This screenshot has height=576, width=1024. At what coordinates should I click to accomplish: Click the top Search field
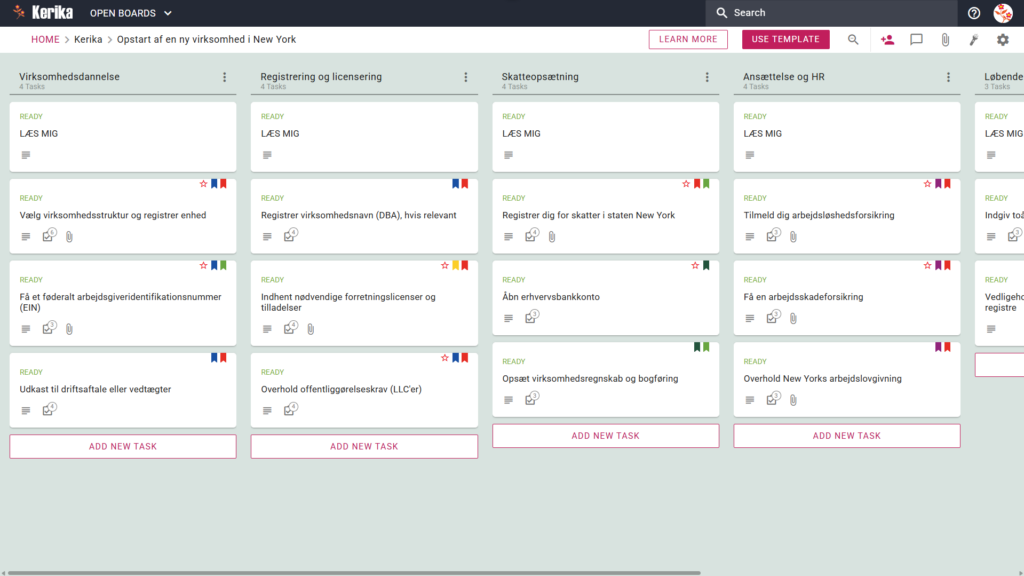831,12
